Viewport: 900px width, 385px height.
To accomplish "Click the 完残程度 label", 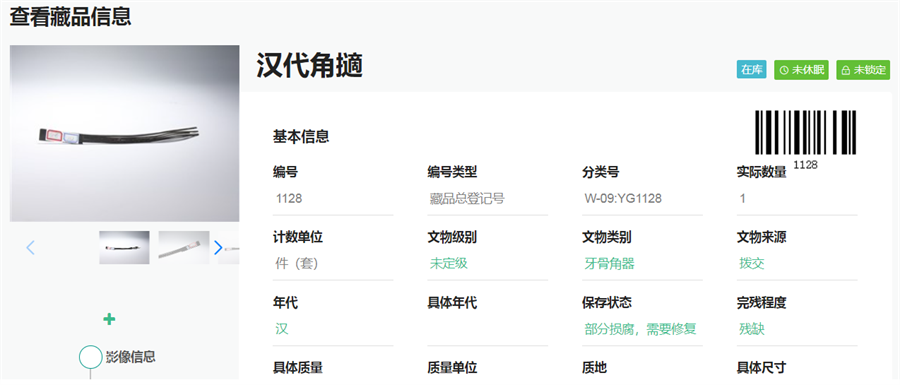I will 762,302.
